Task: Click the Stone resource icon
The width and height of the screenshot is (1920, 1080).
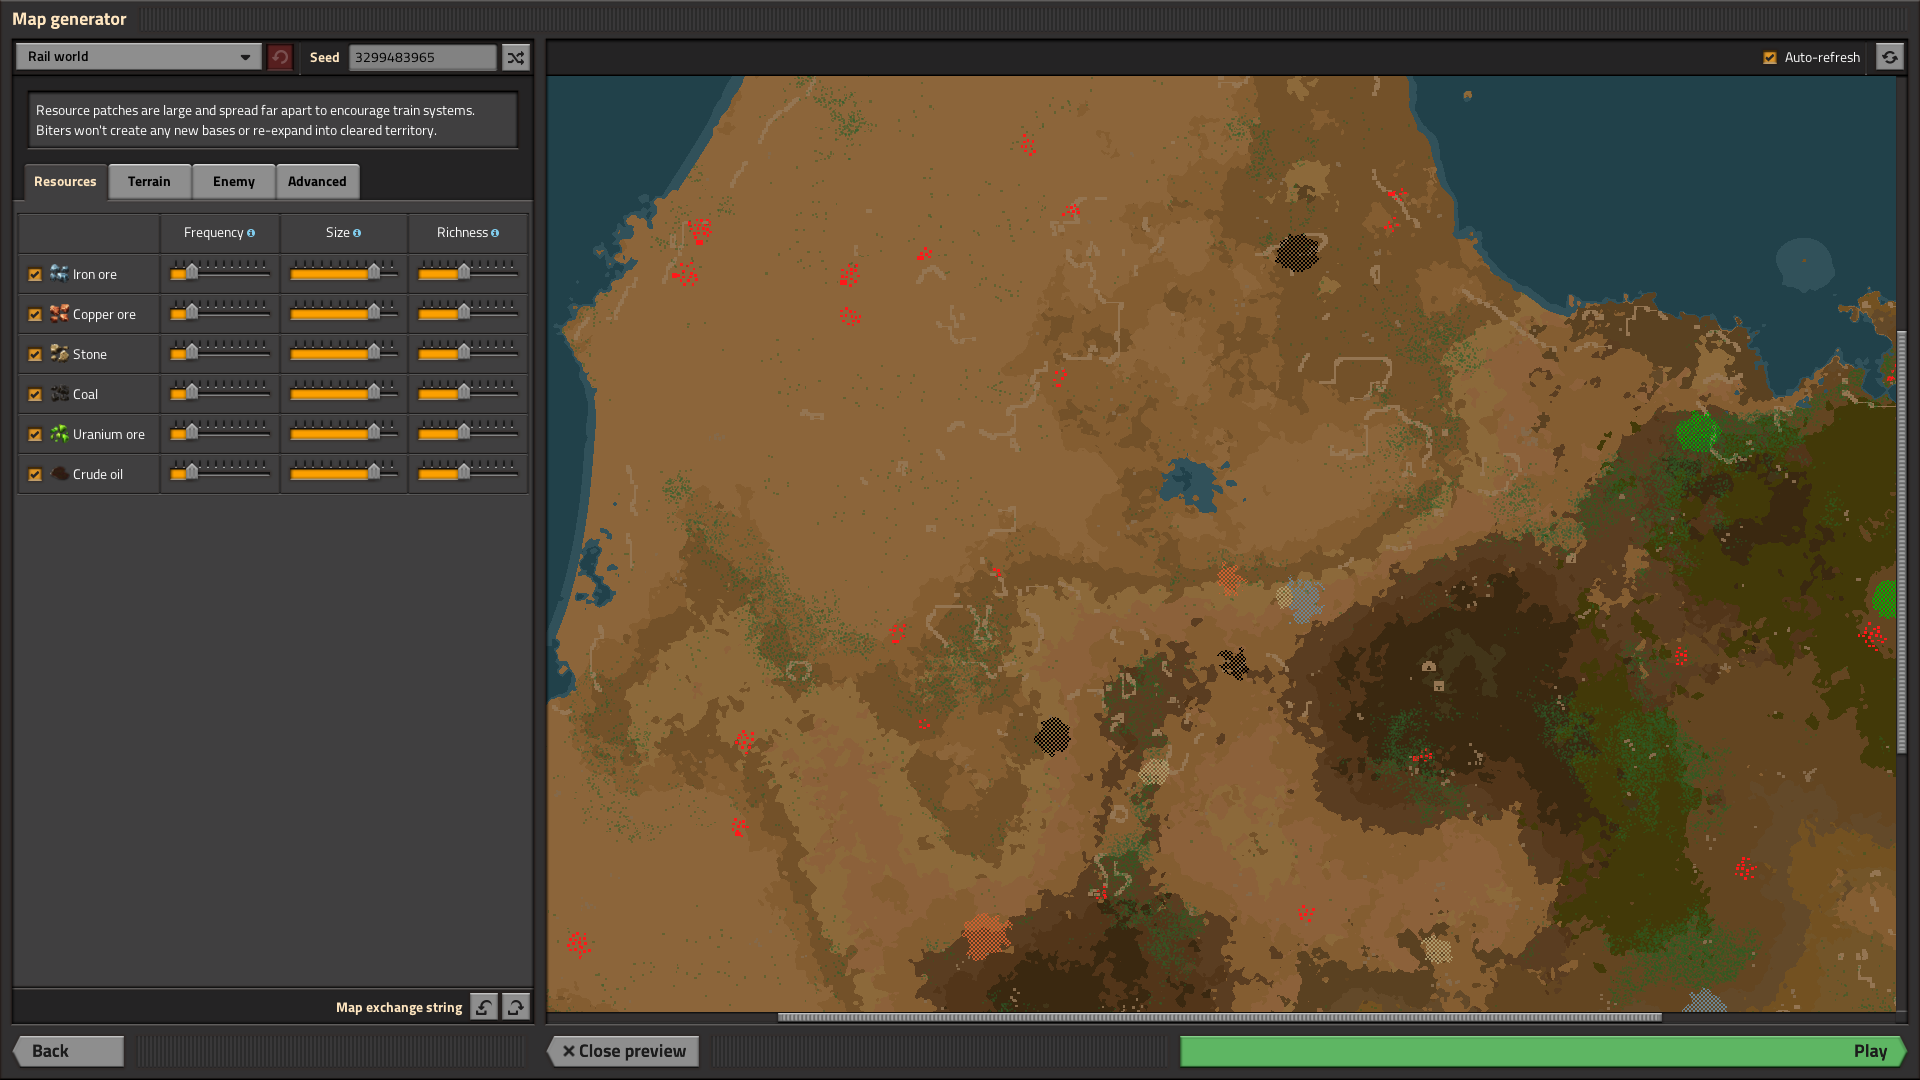Action: coord(60,353)
